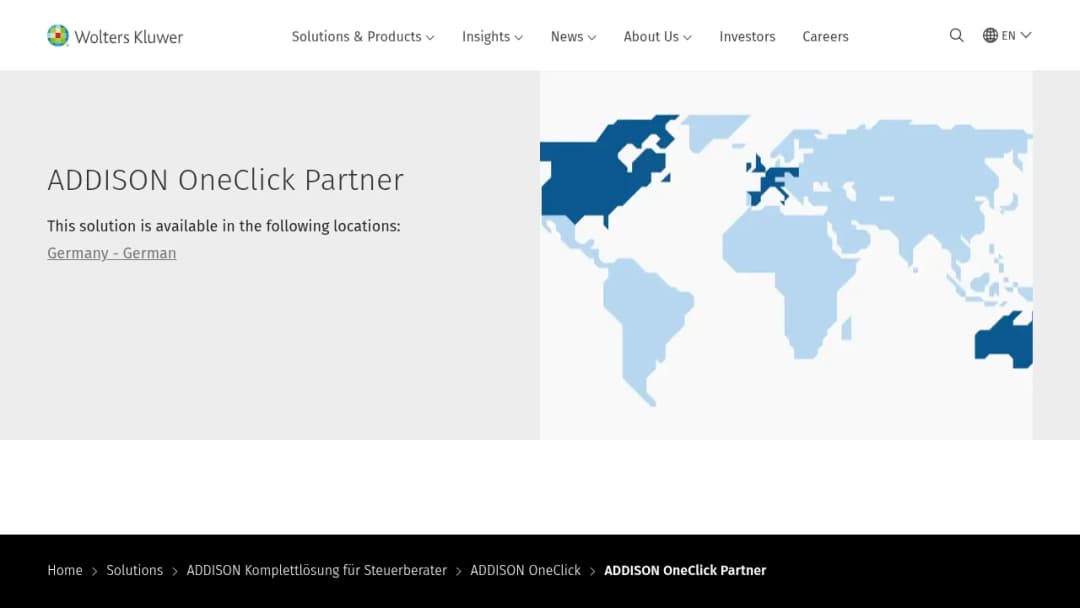1080x608 pixels.
Task: Click the Wolters Kluwer logo
Action: click(x=115, y=36)
